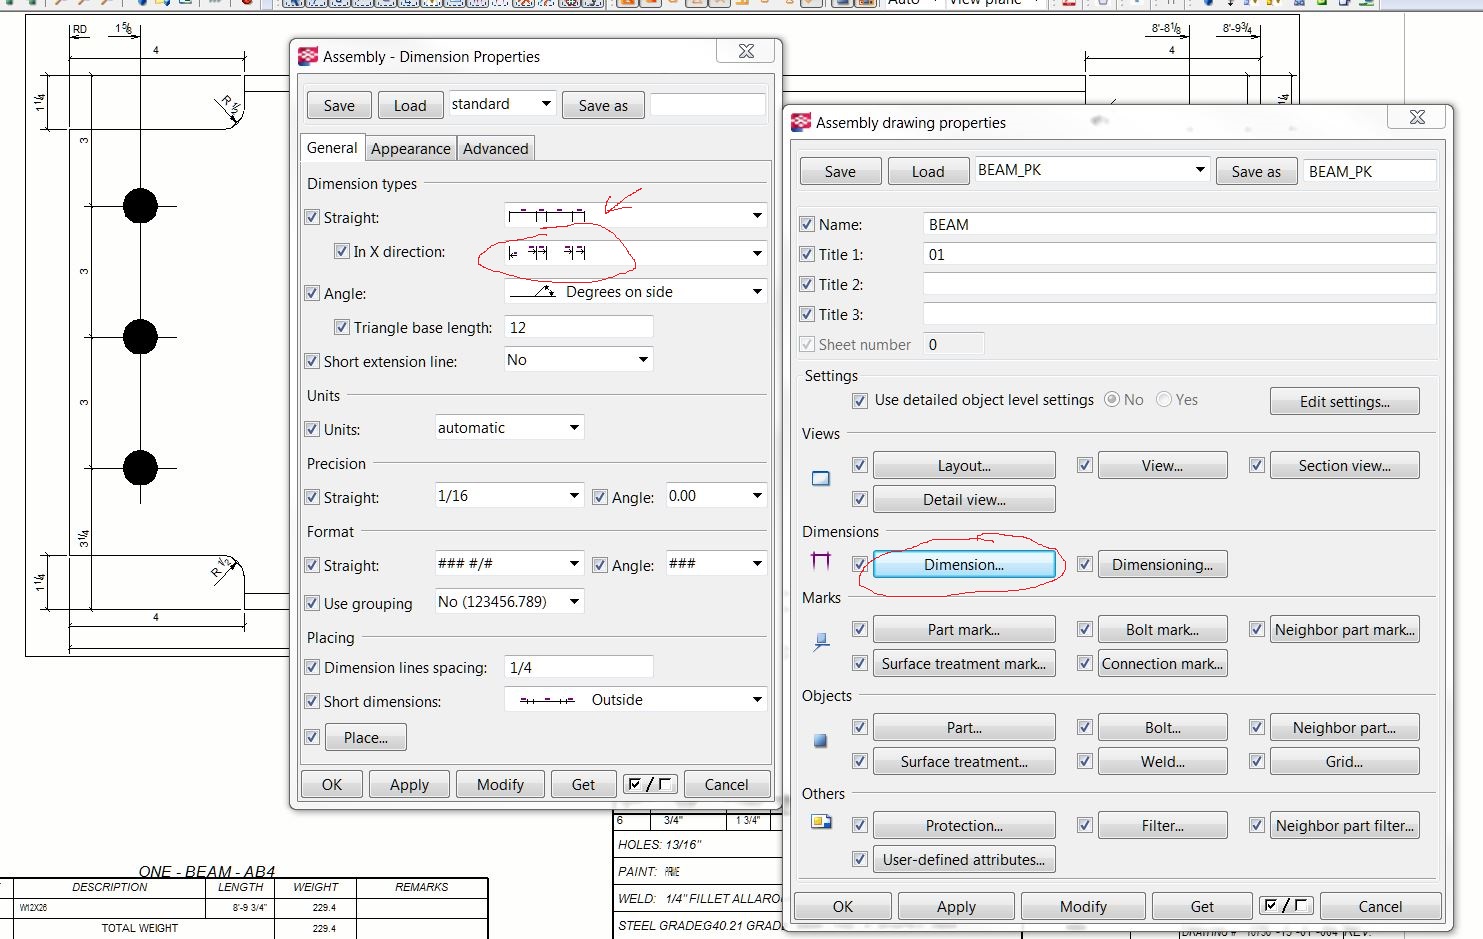Uncheck the Title 2 checkbox
Image resolution: width=1483 pixels, height=939 pixels.
click(807, 285)
